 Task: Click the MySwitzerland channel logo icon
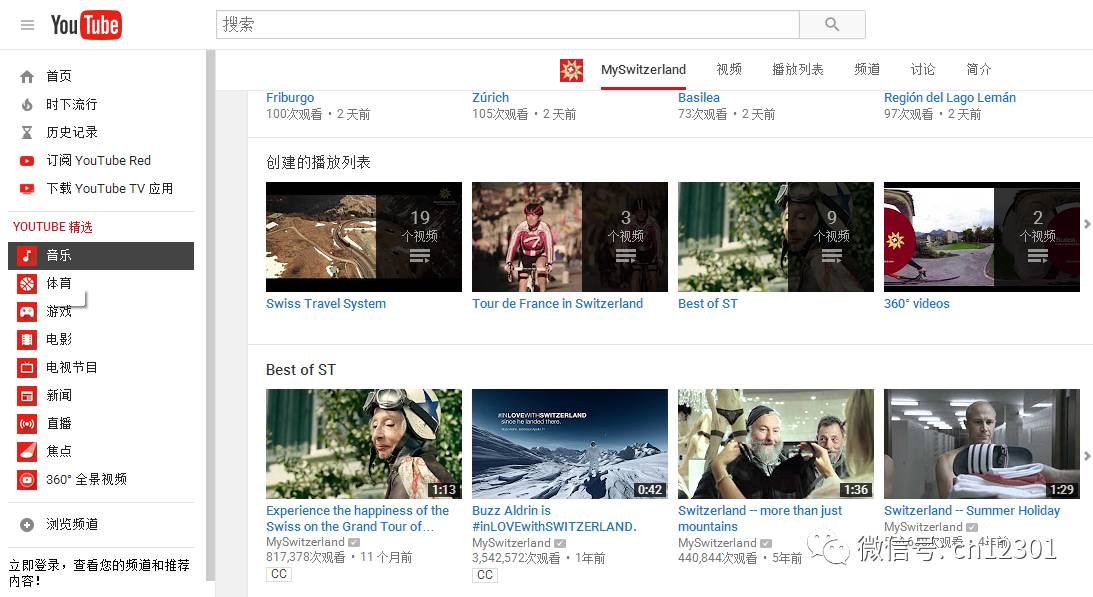click(x=571, y=70)
